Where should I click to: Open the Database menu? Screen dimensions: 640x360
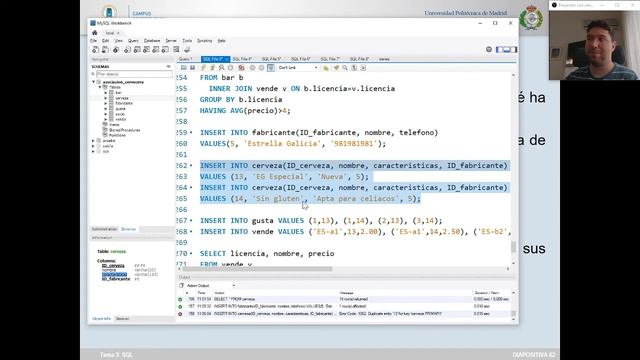[152, 41]
